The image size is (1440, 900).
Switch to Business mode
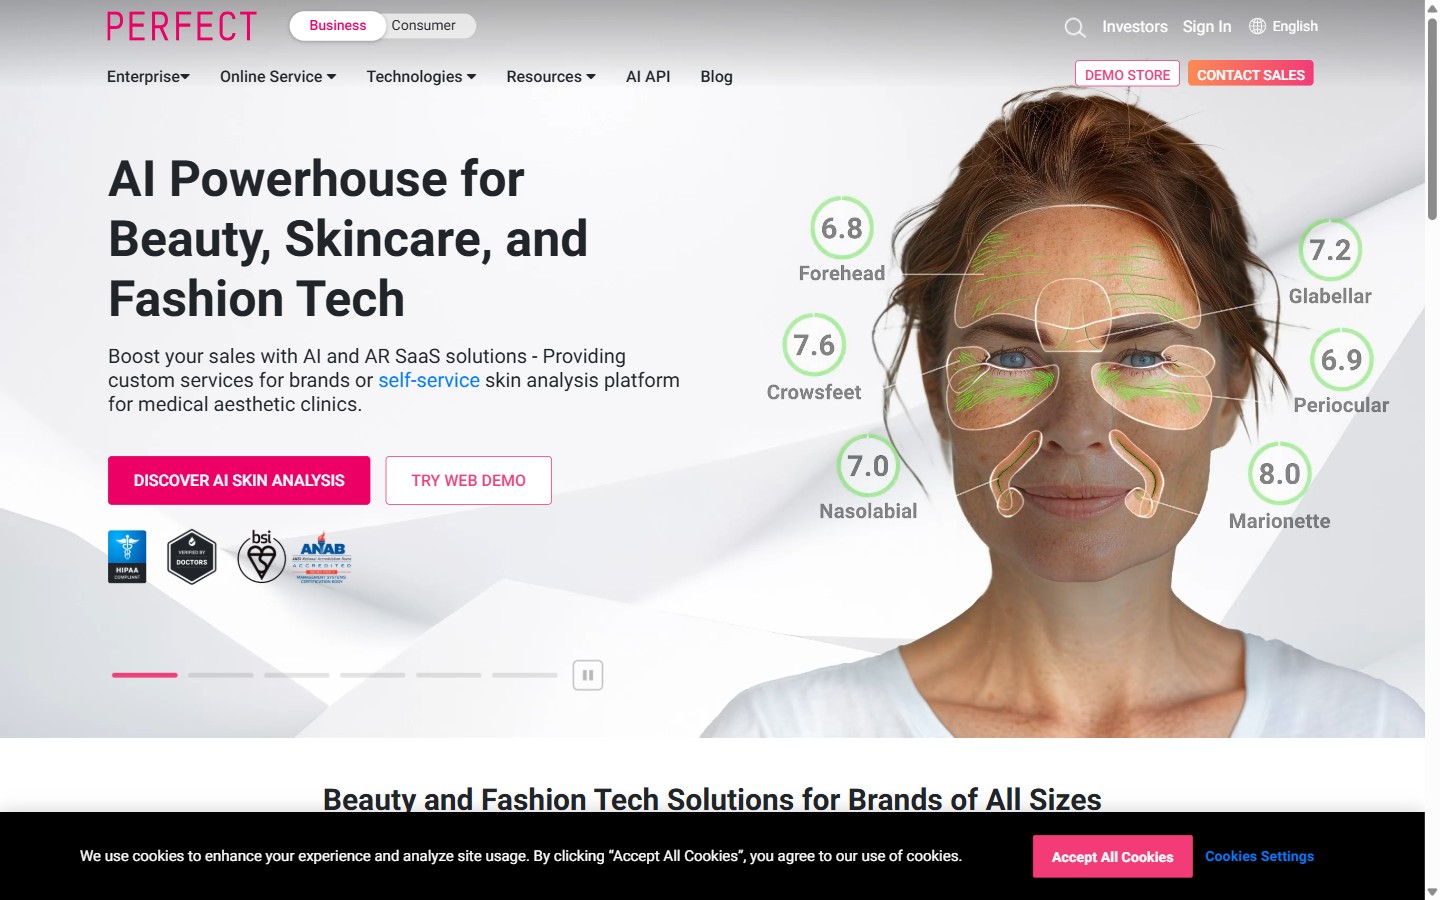(338, 26)
